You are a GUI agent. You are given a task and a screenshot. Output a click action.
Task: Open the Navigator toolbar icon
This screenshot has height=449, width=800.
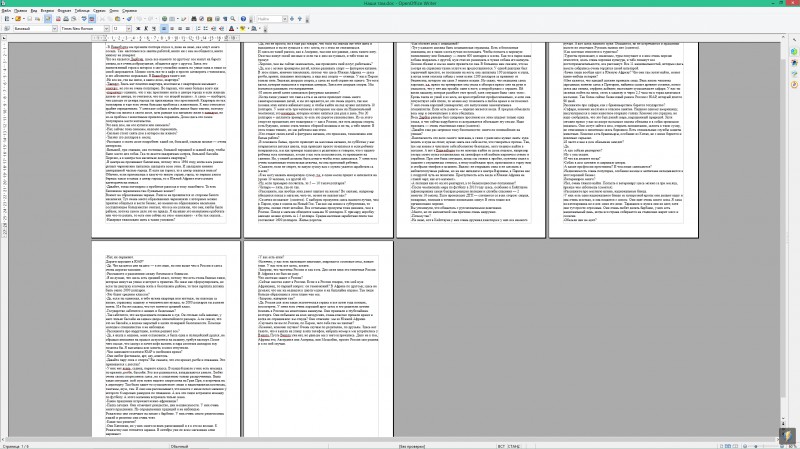(202, 19)
